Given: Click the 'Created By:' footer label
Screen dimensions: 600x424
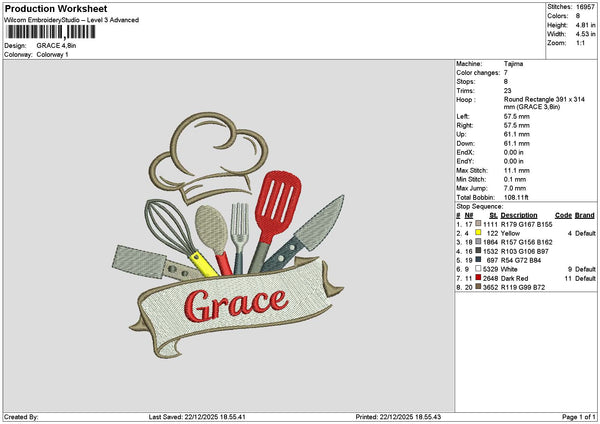Looking at the screenshot, I should point(21,417).
